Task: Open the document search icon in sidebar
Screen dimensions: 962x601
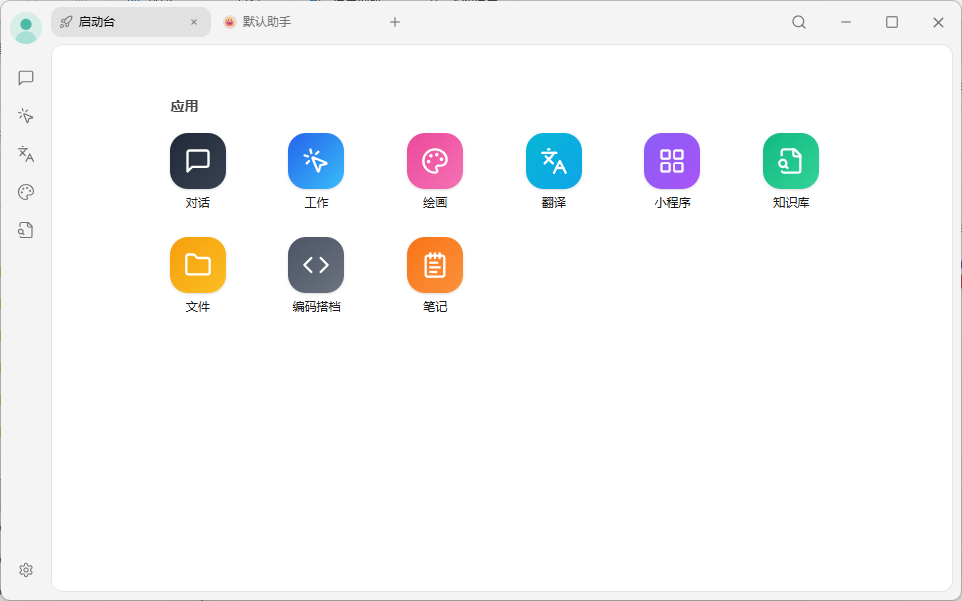Action: click(26, 230)
